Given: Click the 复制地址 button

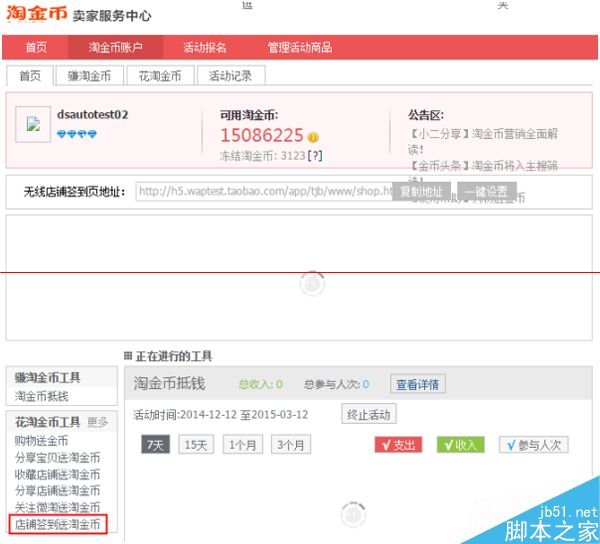Looking at the screenshot, I should 421,191.
